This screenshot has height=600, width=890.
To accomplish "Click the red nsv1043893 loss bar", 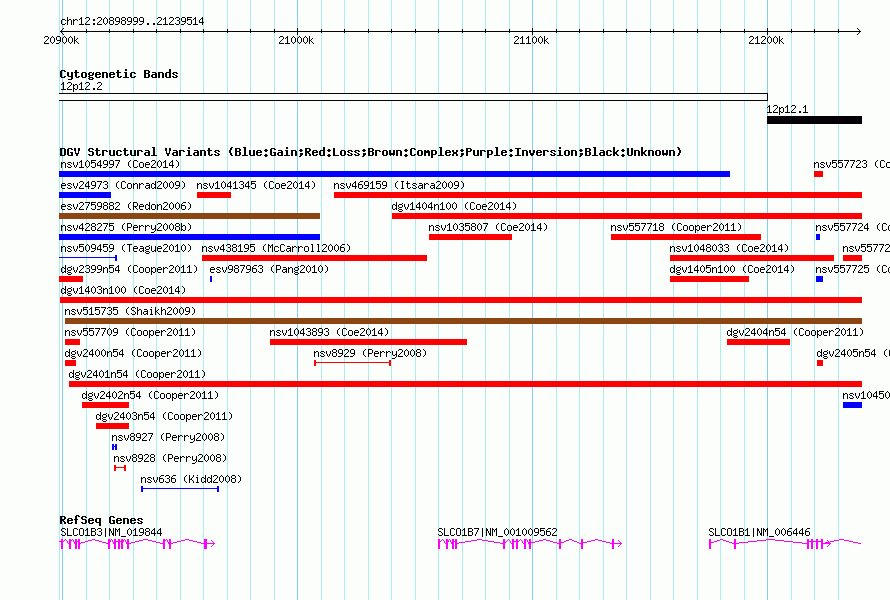I will pyautogui.click(x=368, y=342).
